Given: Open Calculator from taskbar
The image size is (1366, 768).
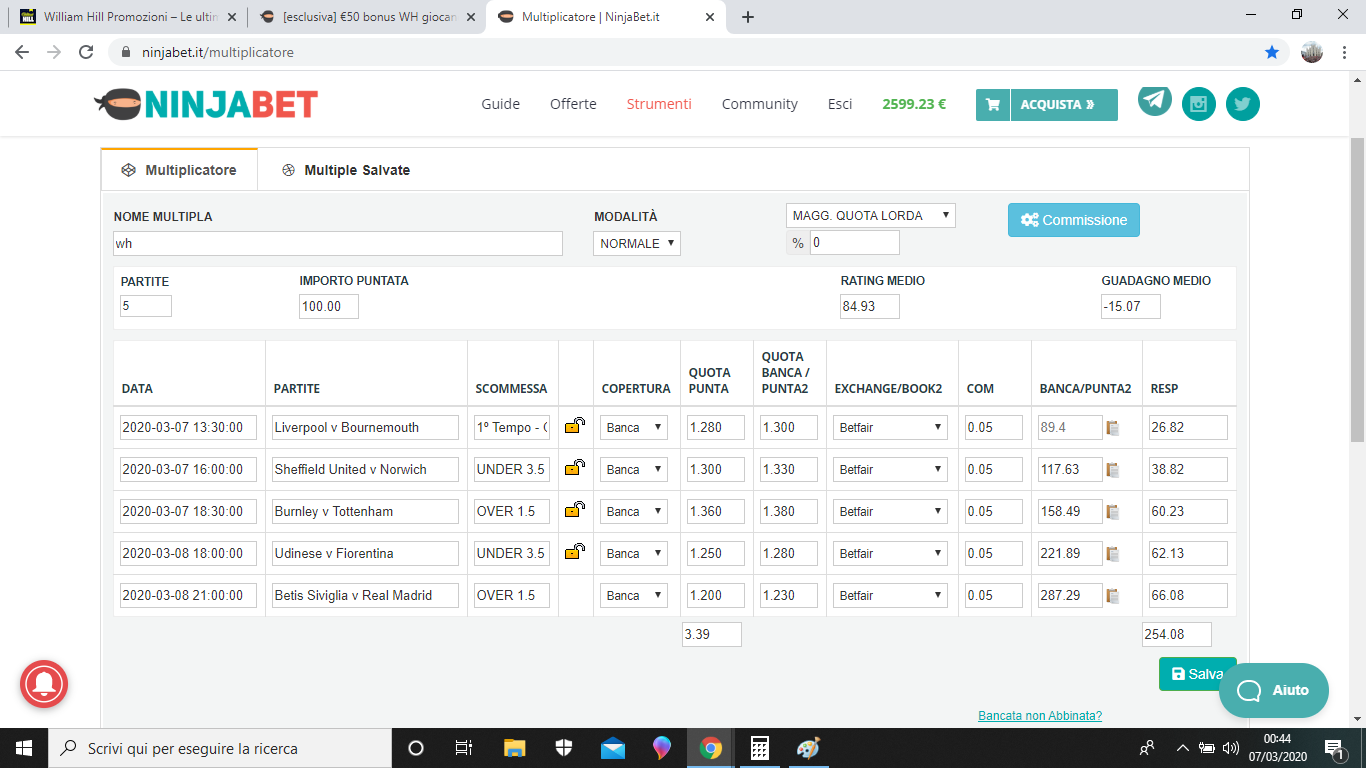Looking at the screenshot, I should tap(760, 748).
